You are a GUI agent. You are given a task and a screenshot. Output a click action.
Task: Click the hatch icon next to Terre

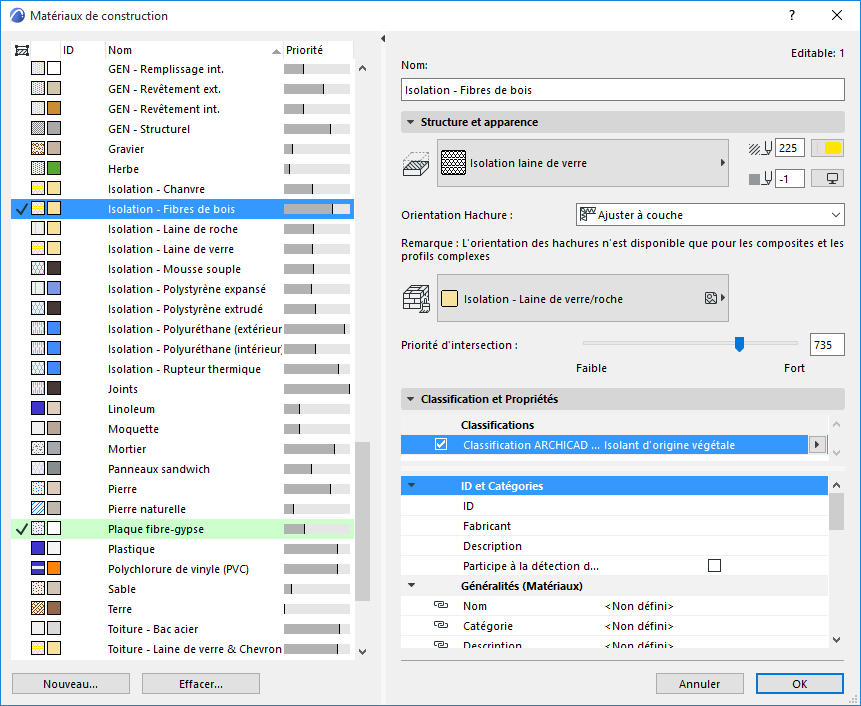pos(38,608)
